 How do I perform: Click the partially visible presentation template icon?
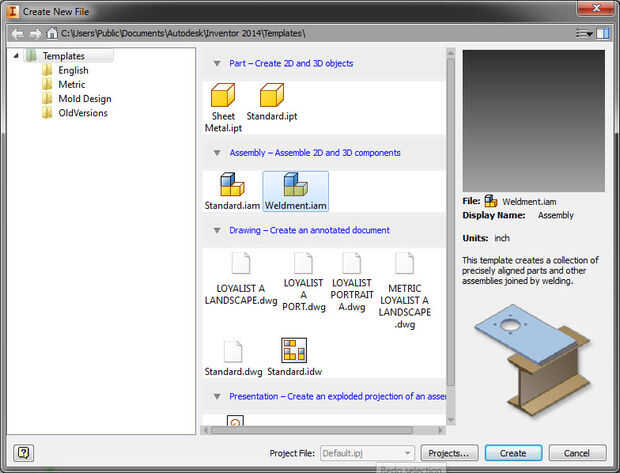(x=235, y=420)
